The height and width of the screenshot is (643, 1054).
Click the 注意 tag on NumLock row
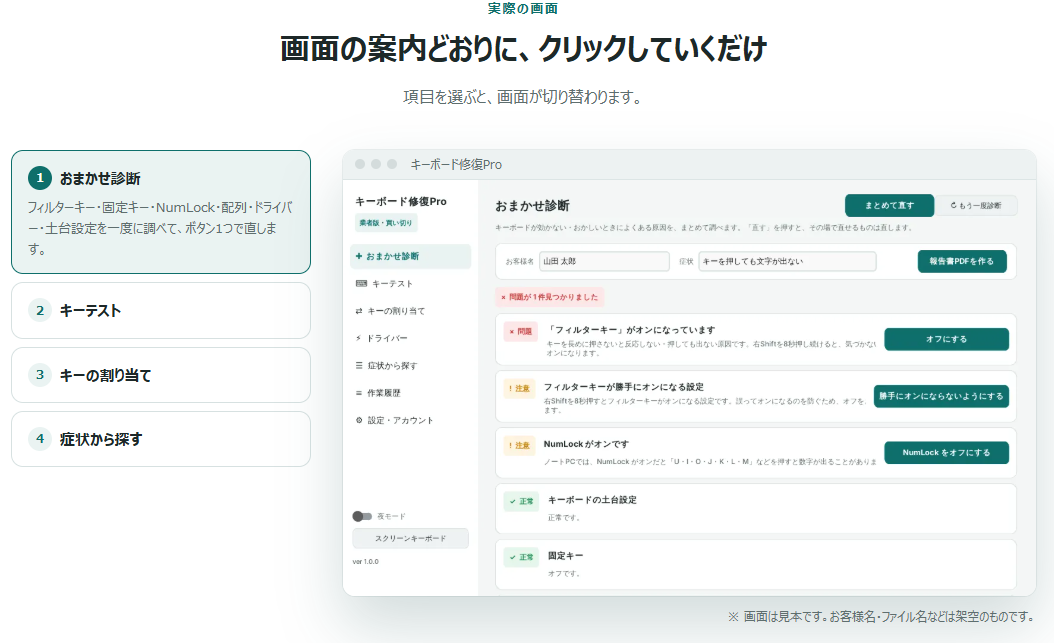click(519, 445)
